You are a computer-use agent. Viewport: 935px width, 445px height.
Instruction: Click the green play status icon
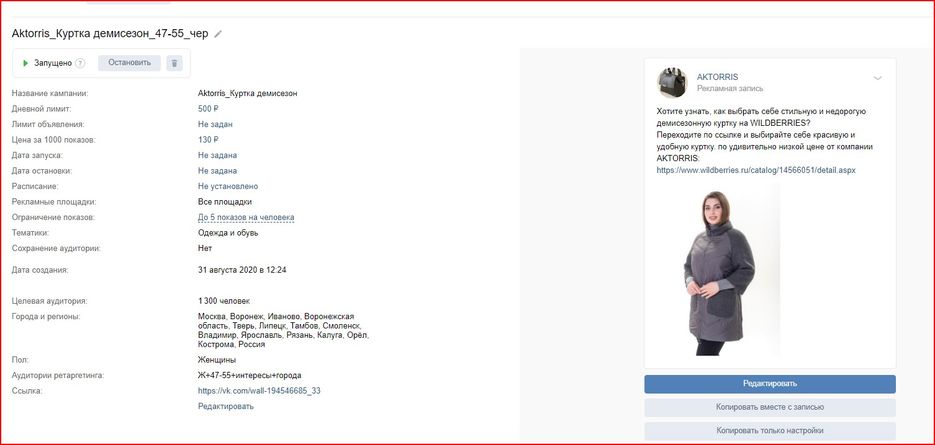[x=26, y=63]
